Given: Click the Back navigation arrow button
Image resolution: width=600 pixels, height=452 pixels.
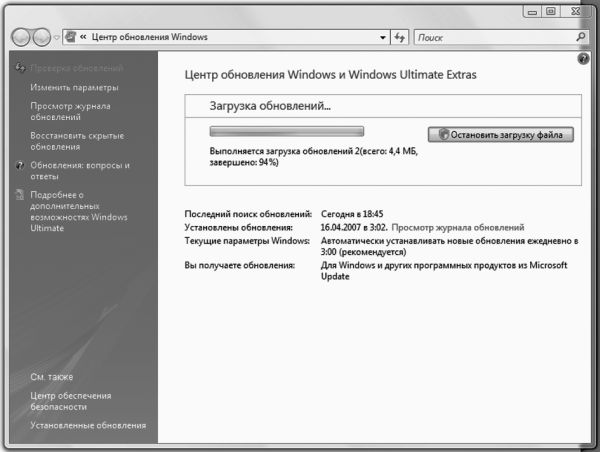Looking at the screenshot, I should tap(21, 37).
